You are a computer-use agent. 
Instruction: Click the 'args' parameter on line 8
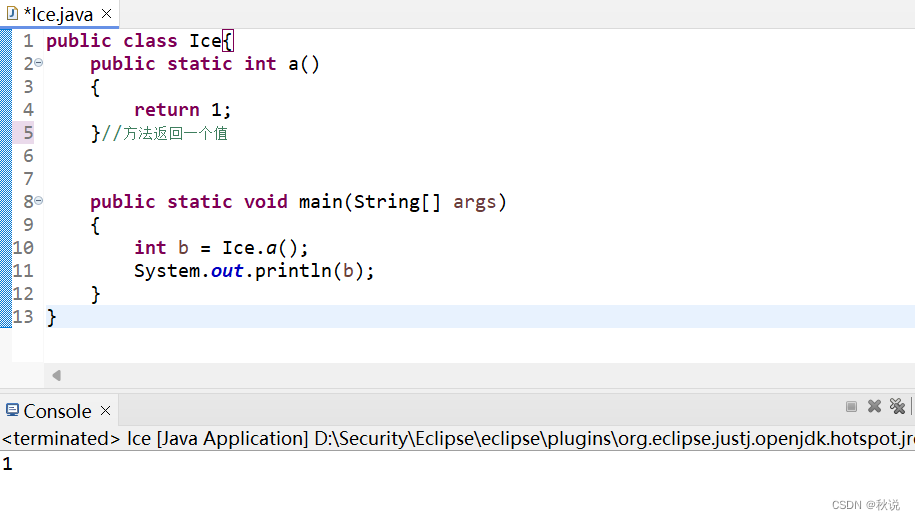[x=474, y=203]
